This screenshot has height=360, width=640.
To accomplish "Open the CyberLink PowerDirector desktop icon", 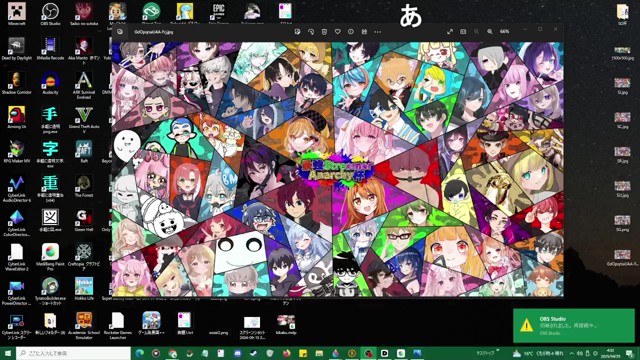I will 17,291.
